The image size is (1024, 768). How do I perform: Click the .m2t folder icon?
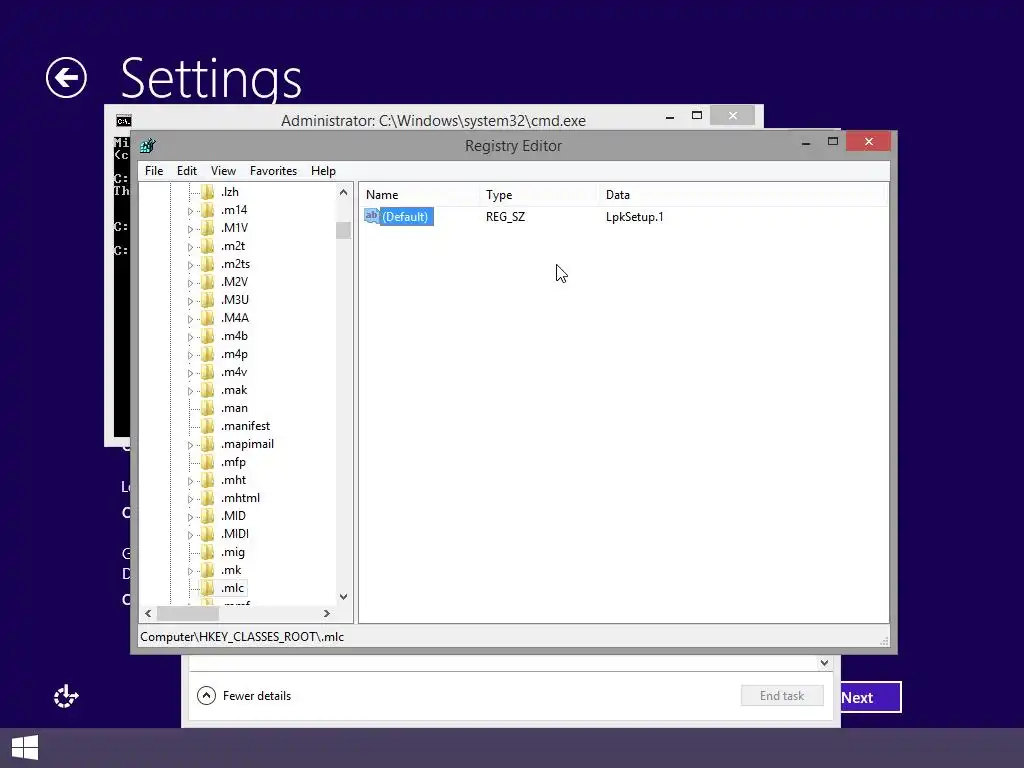click(208, 246)
